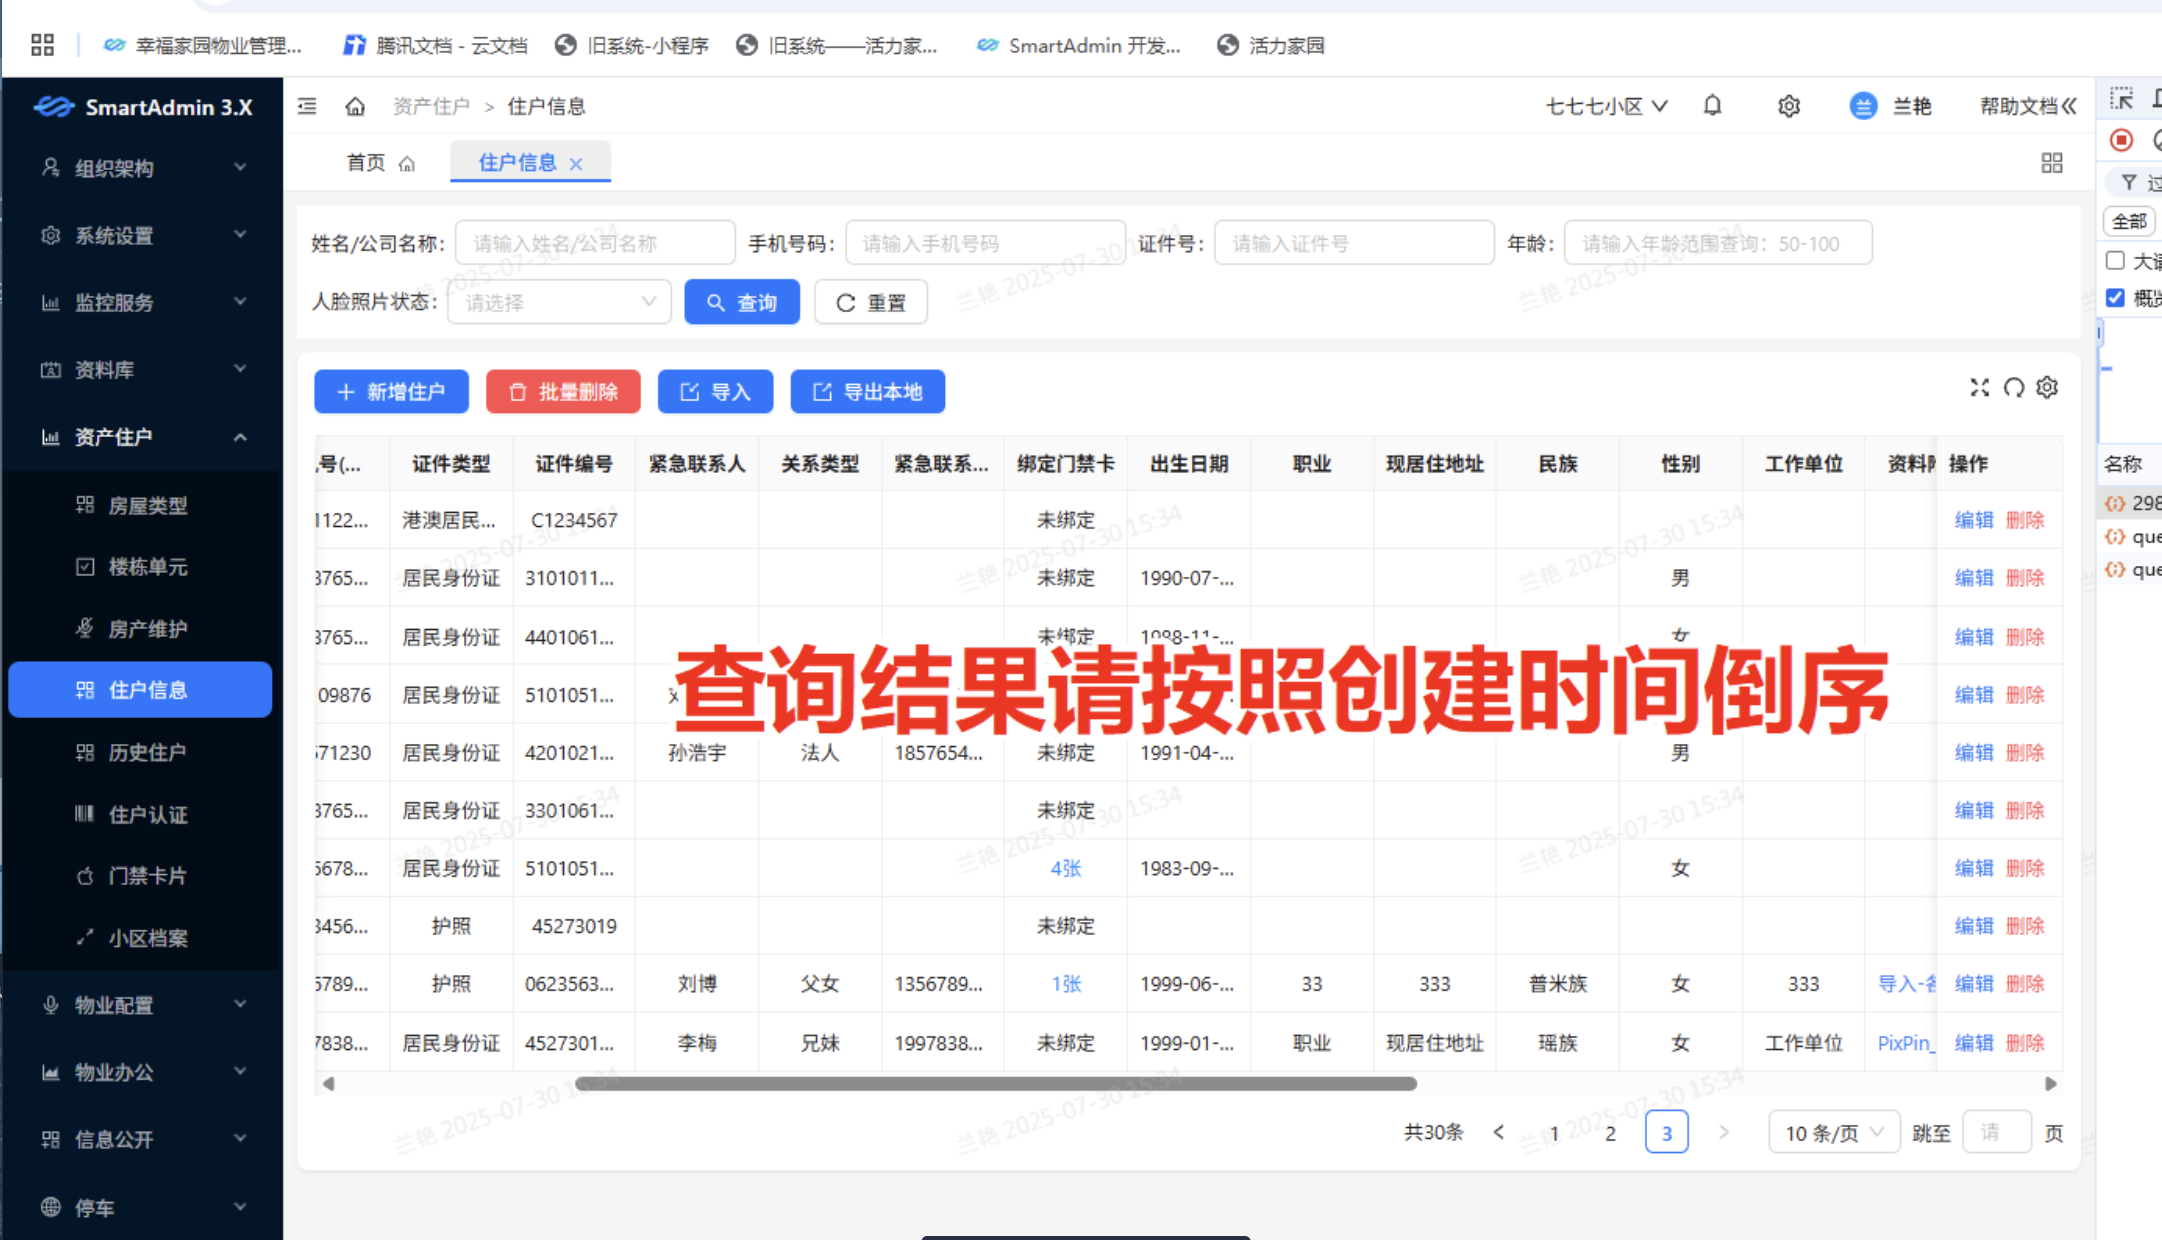The width and height of the screenshot is (2162, 1240).
Task: Collapse sidebar with menu fold icon
Action: click(307, 106)
